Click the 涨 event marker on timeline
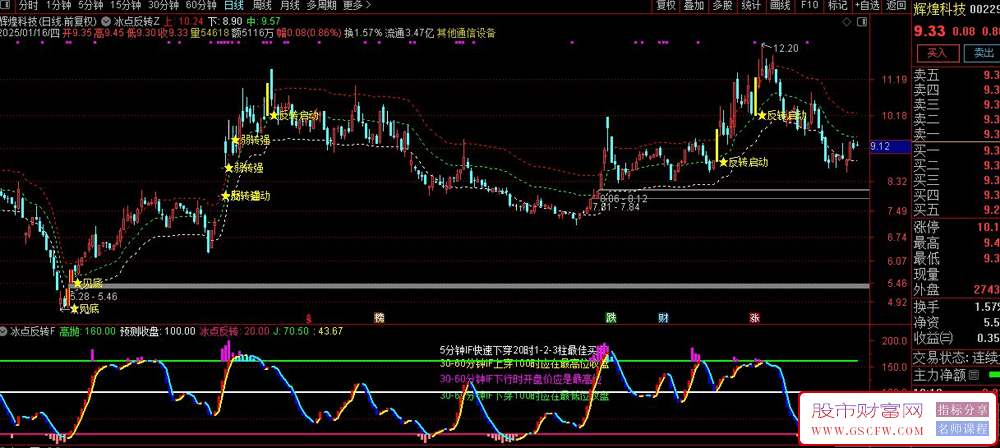This screenshot has height=448, width=1000. coord(754,317)
